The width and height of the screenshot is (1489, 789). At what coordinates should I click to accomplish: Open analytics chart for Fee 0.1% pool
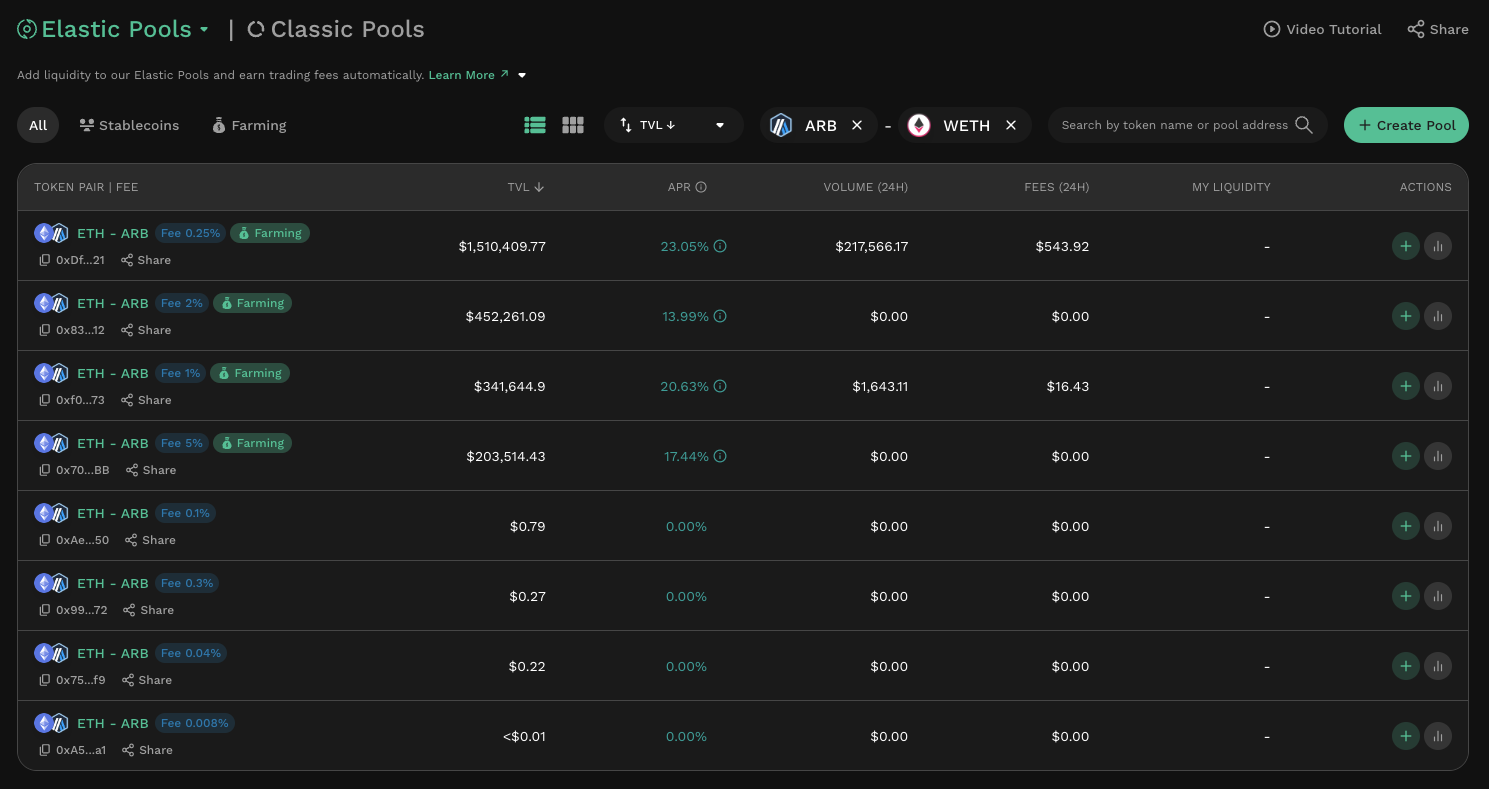(x=1438, y=526)
